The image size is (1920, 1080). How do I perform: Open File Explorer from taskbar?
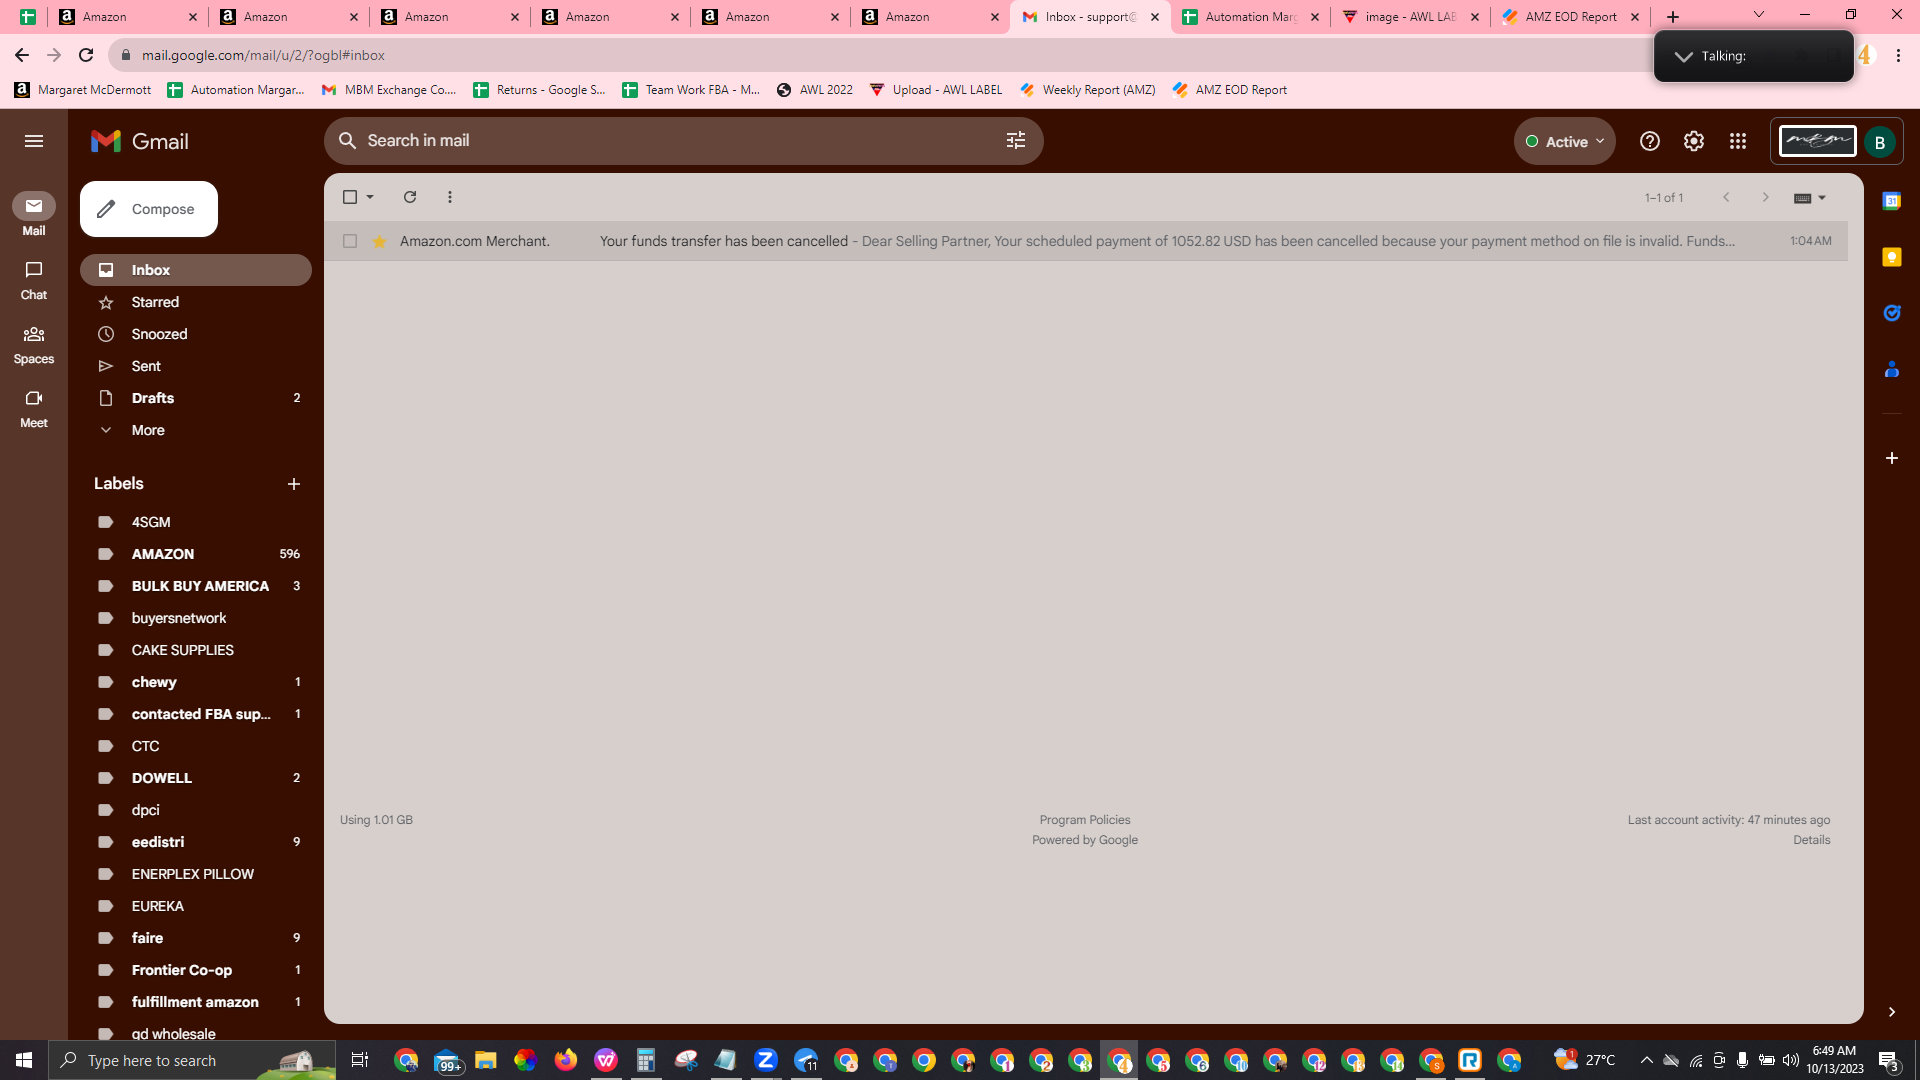[486, 1060]
